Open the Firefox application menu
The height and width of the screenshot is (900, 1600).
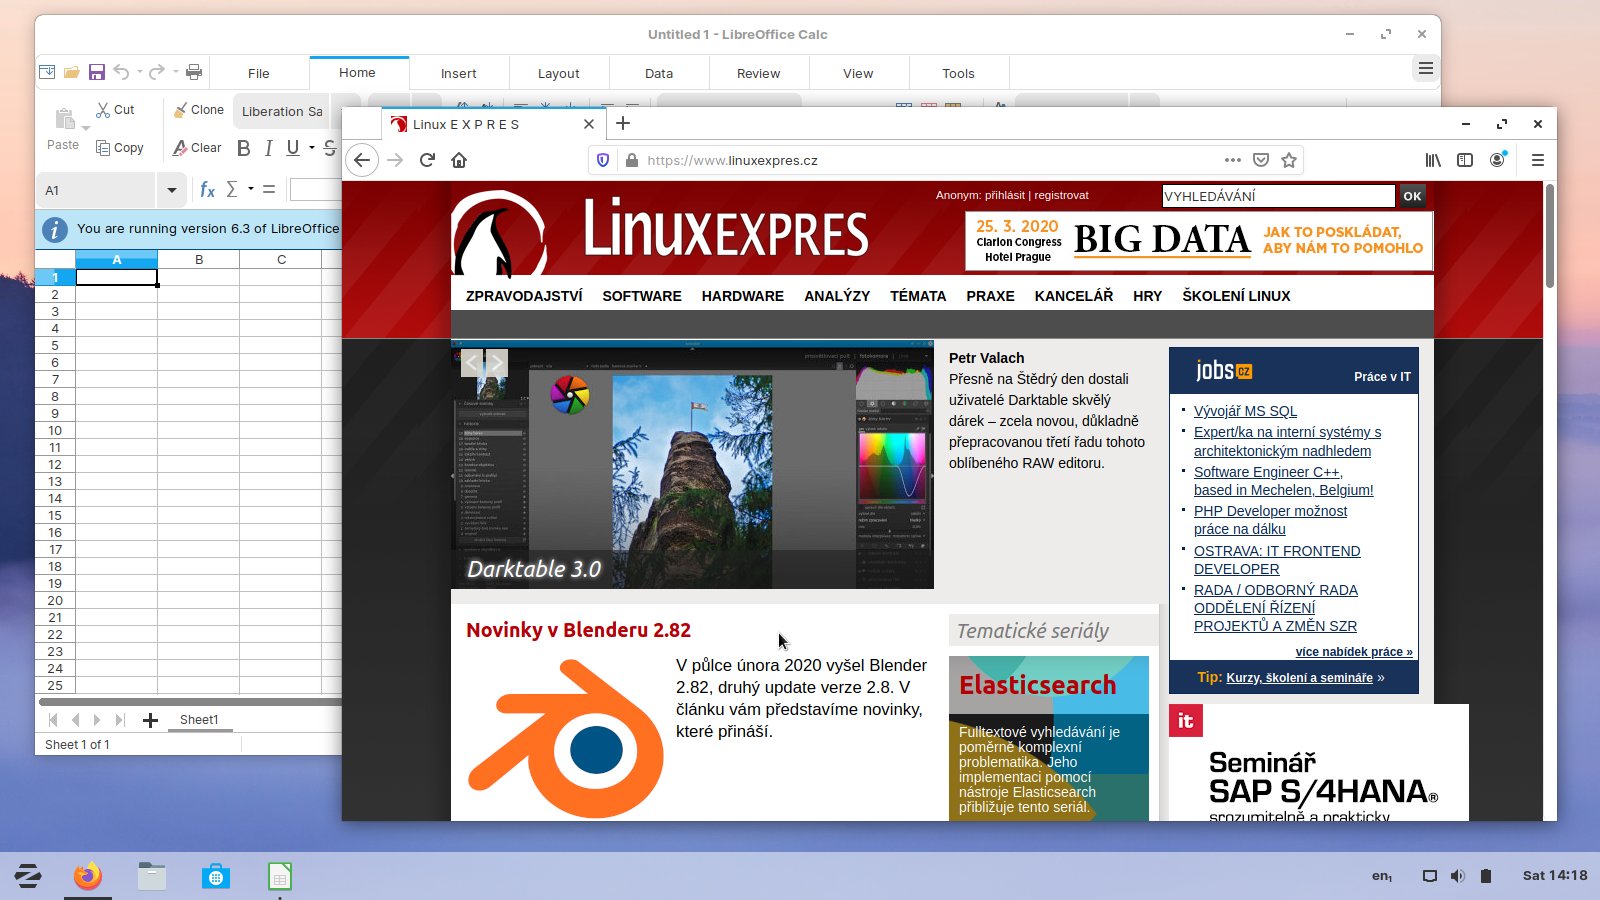pos(1538,160)
